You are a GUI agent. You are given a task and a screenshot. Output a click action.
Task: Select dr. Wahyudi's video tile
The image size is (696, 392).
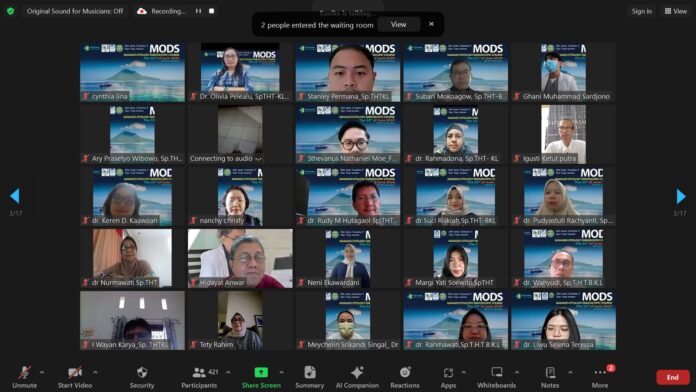tap(564, 258)
